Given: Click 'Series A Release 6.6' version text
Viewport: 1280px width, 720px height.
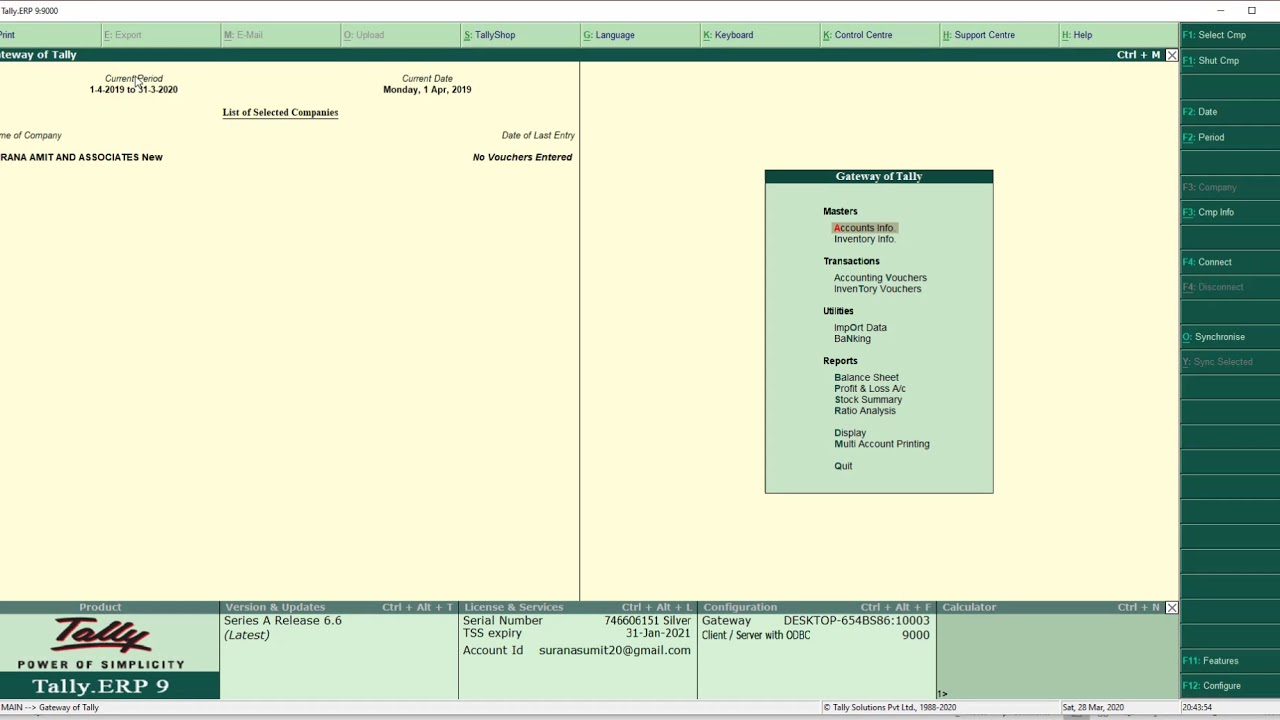Looking at the screenshot, I should pyautogui.click(x=283, y=621).
